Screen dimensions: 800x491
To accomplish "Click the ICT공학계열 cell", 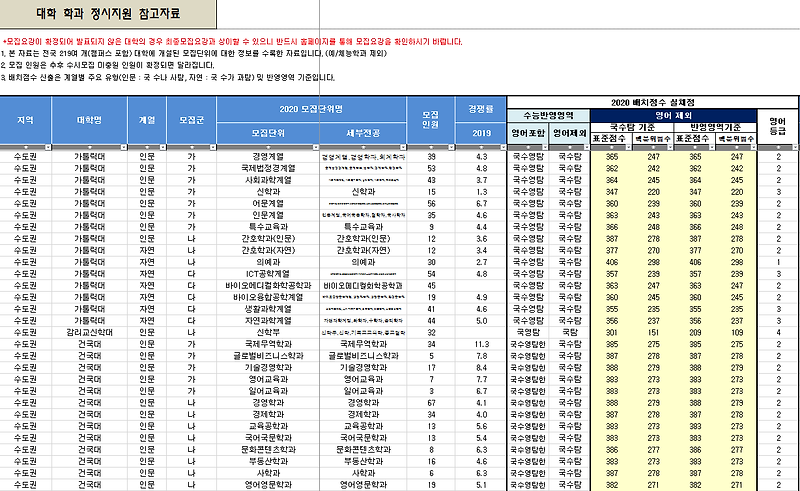I will (268, 274).
